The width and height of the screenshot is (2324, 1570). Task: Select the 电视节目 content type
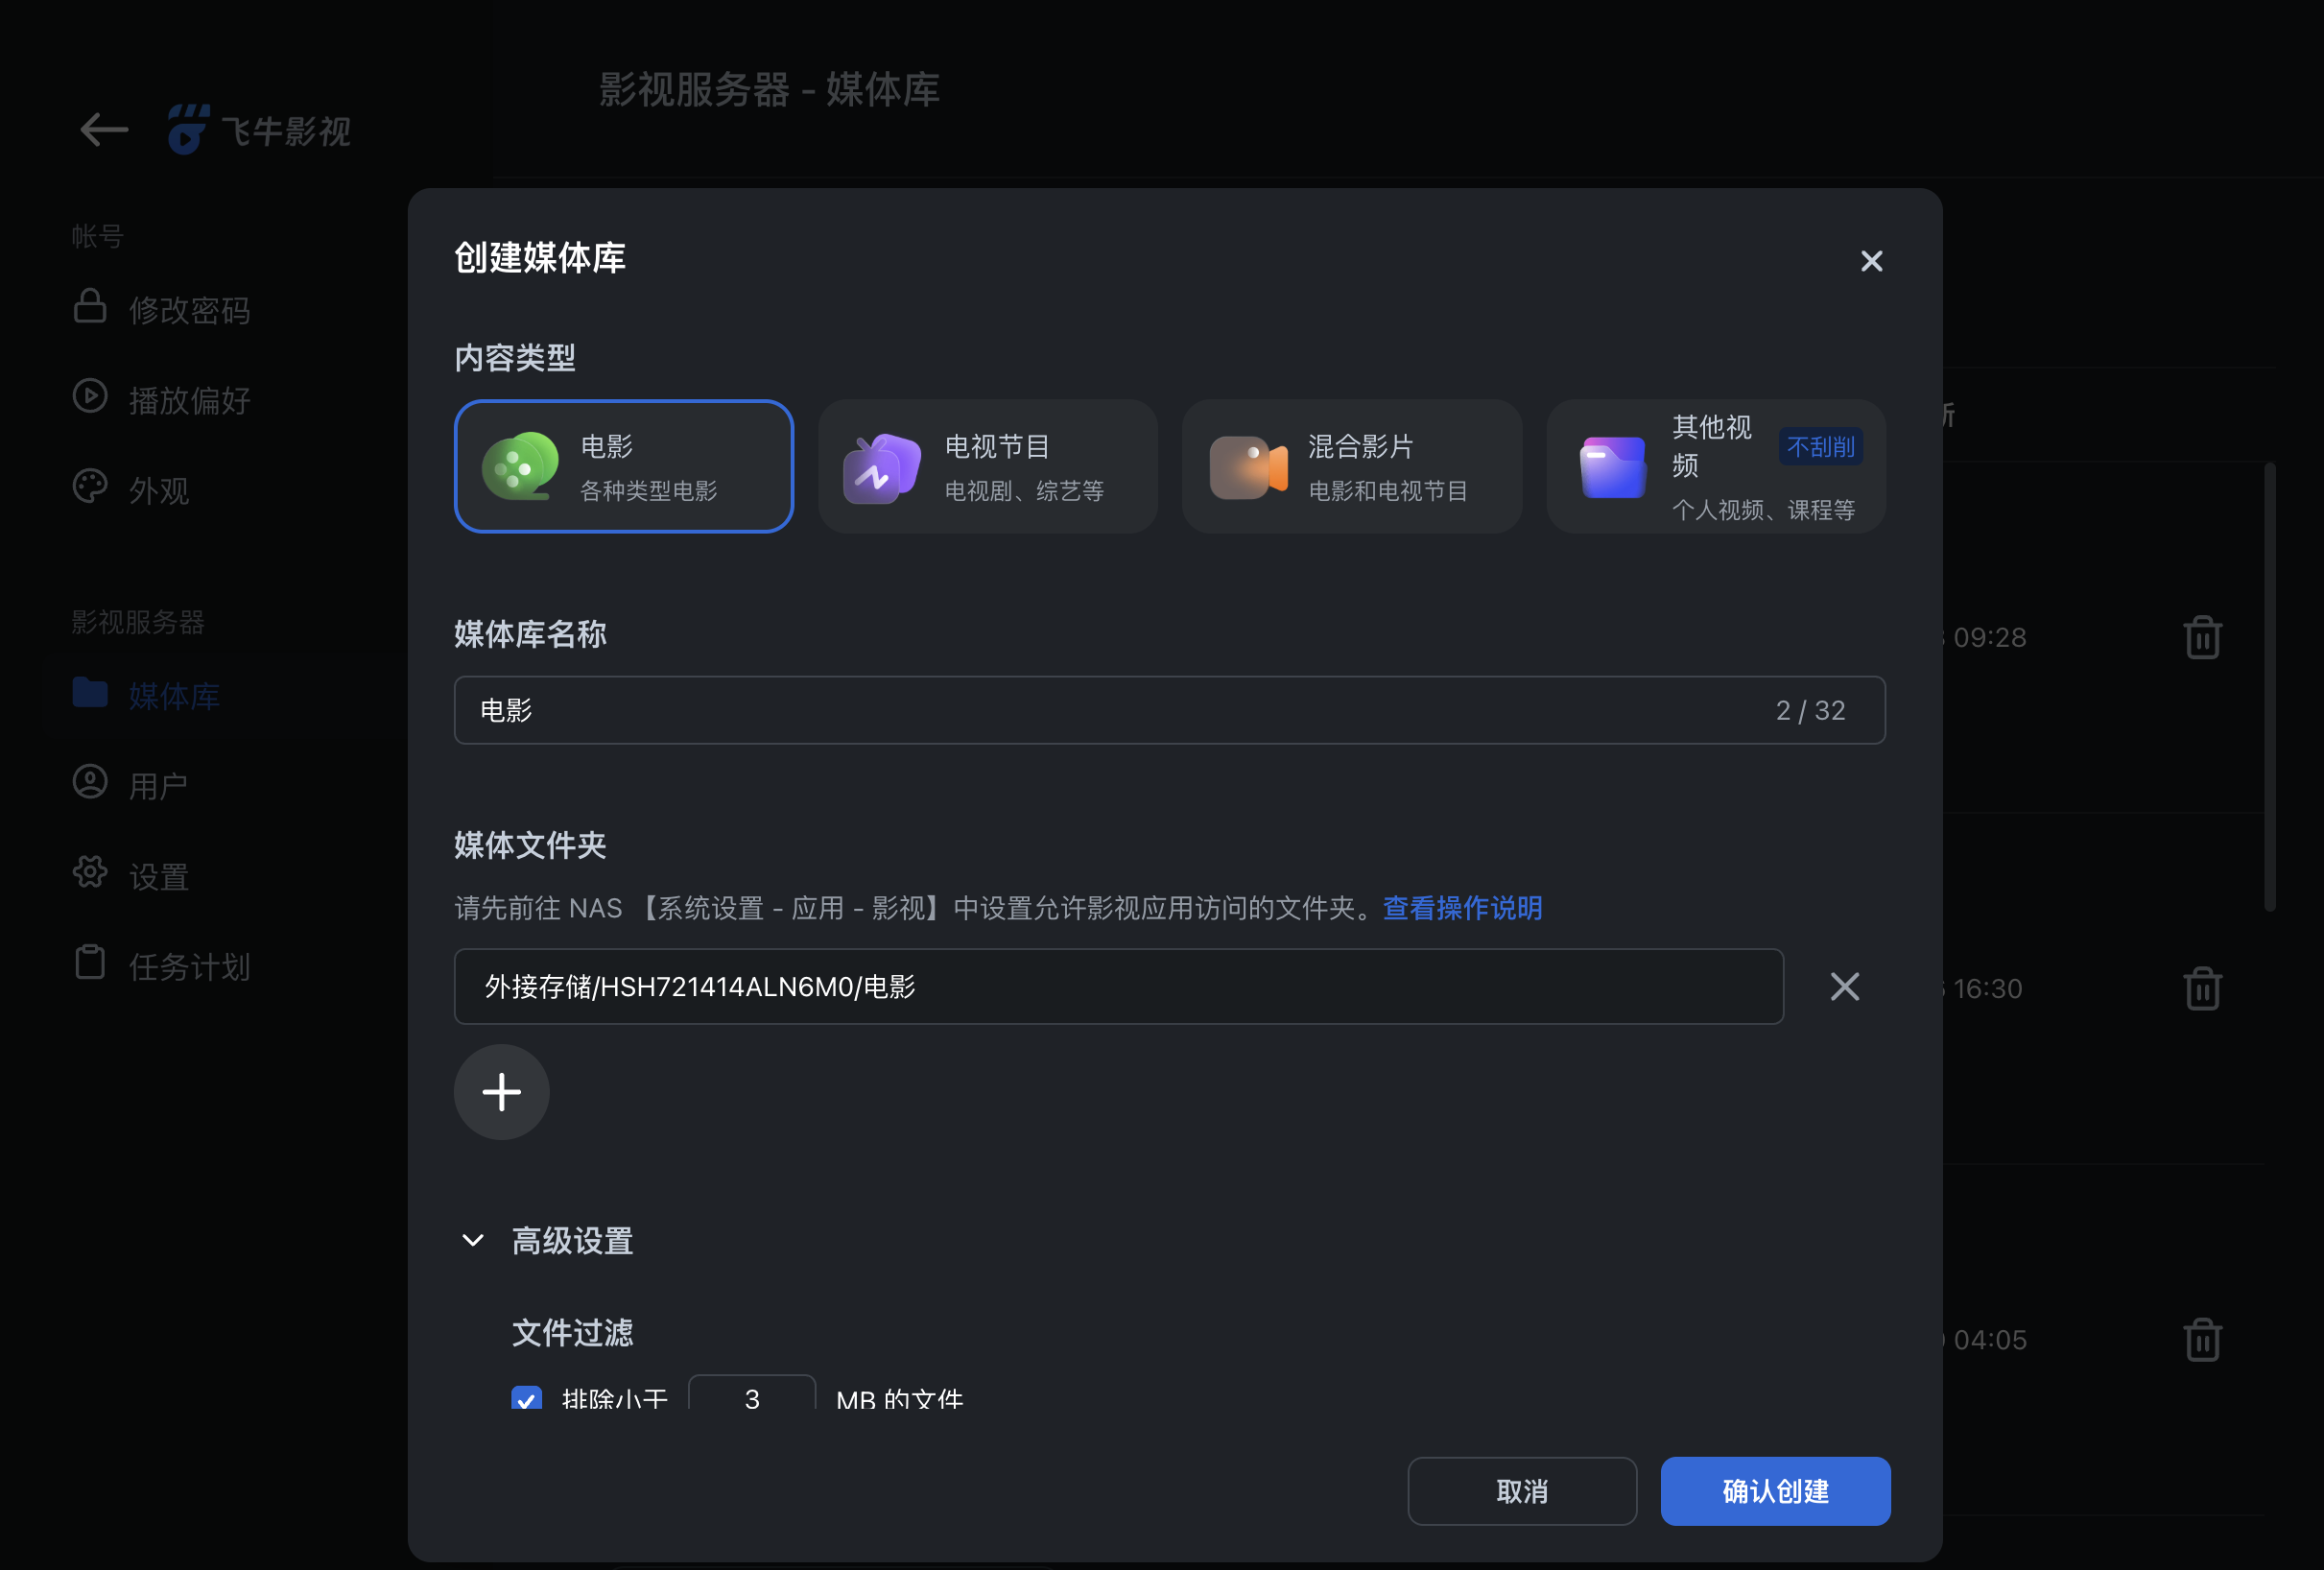987,466
